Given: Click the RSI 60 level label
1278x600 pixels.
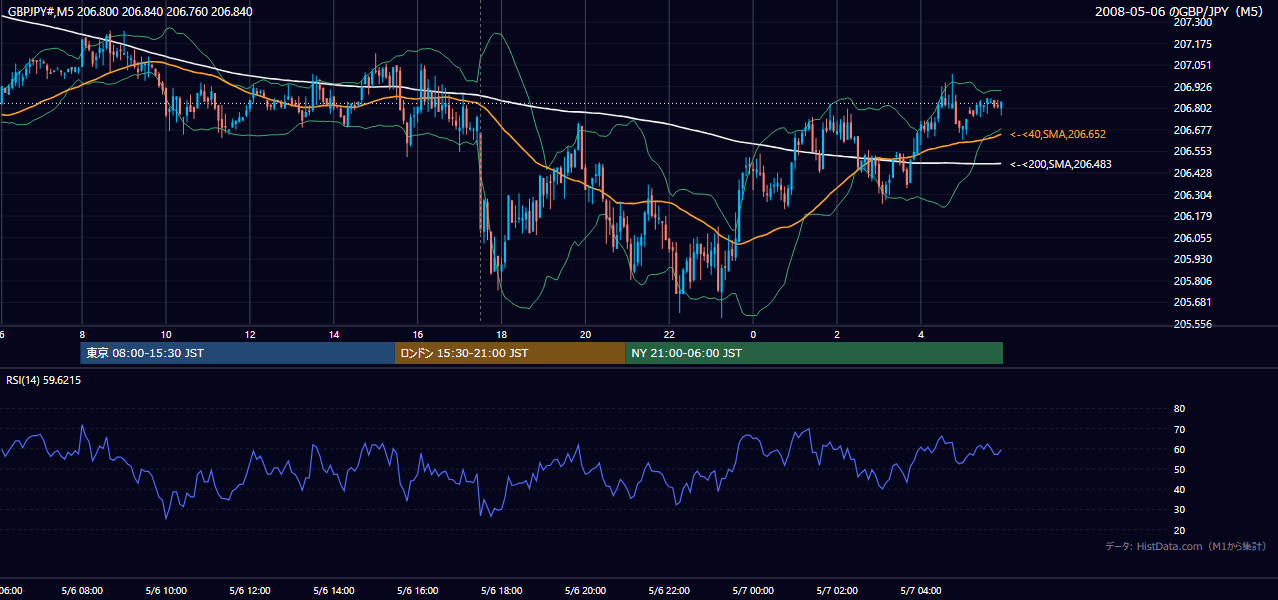Looking at the screenshot, I should pos(1179,449).
